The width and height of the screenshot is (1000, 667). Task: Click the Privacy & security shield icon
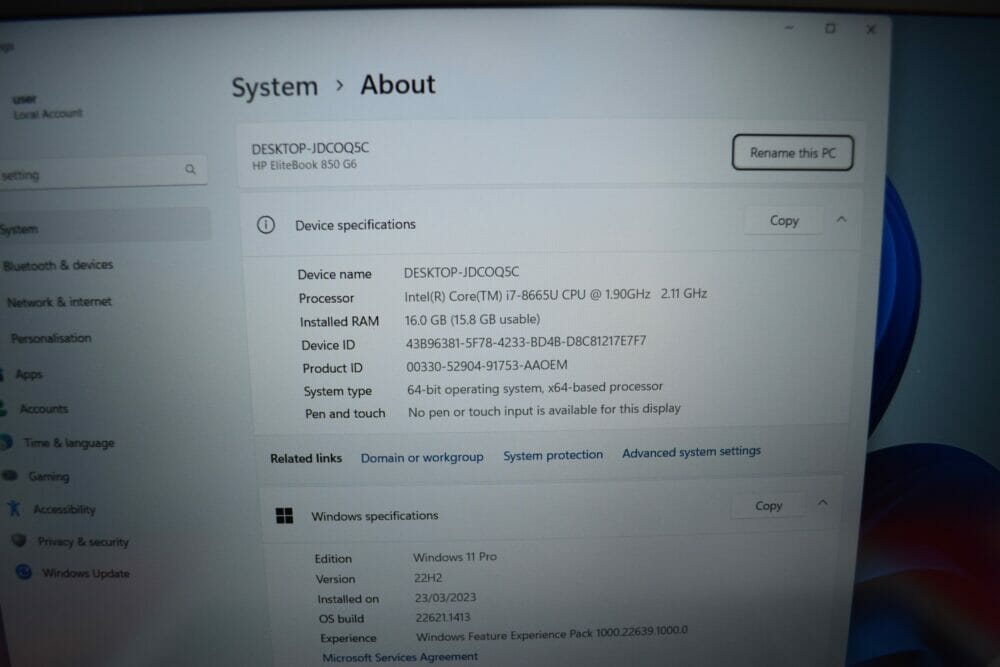(x=19, y=541)
